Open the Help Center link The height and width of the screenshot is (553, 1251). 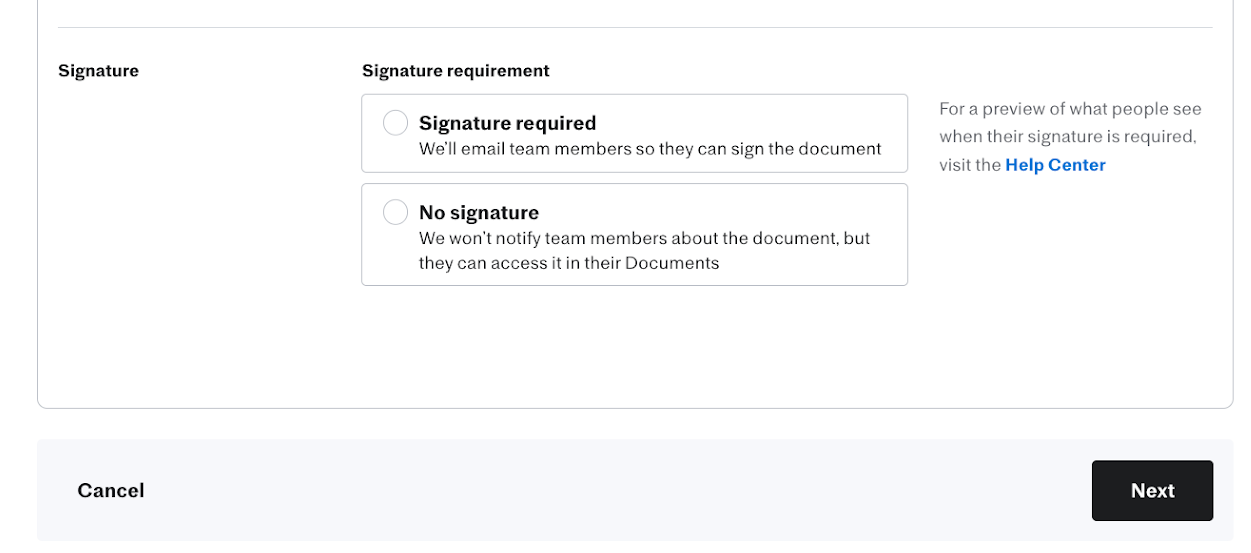[1055, 165]
